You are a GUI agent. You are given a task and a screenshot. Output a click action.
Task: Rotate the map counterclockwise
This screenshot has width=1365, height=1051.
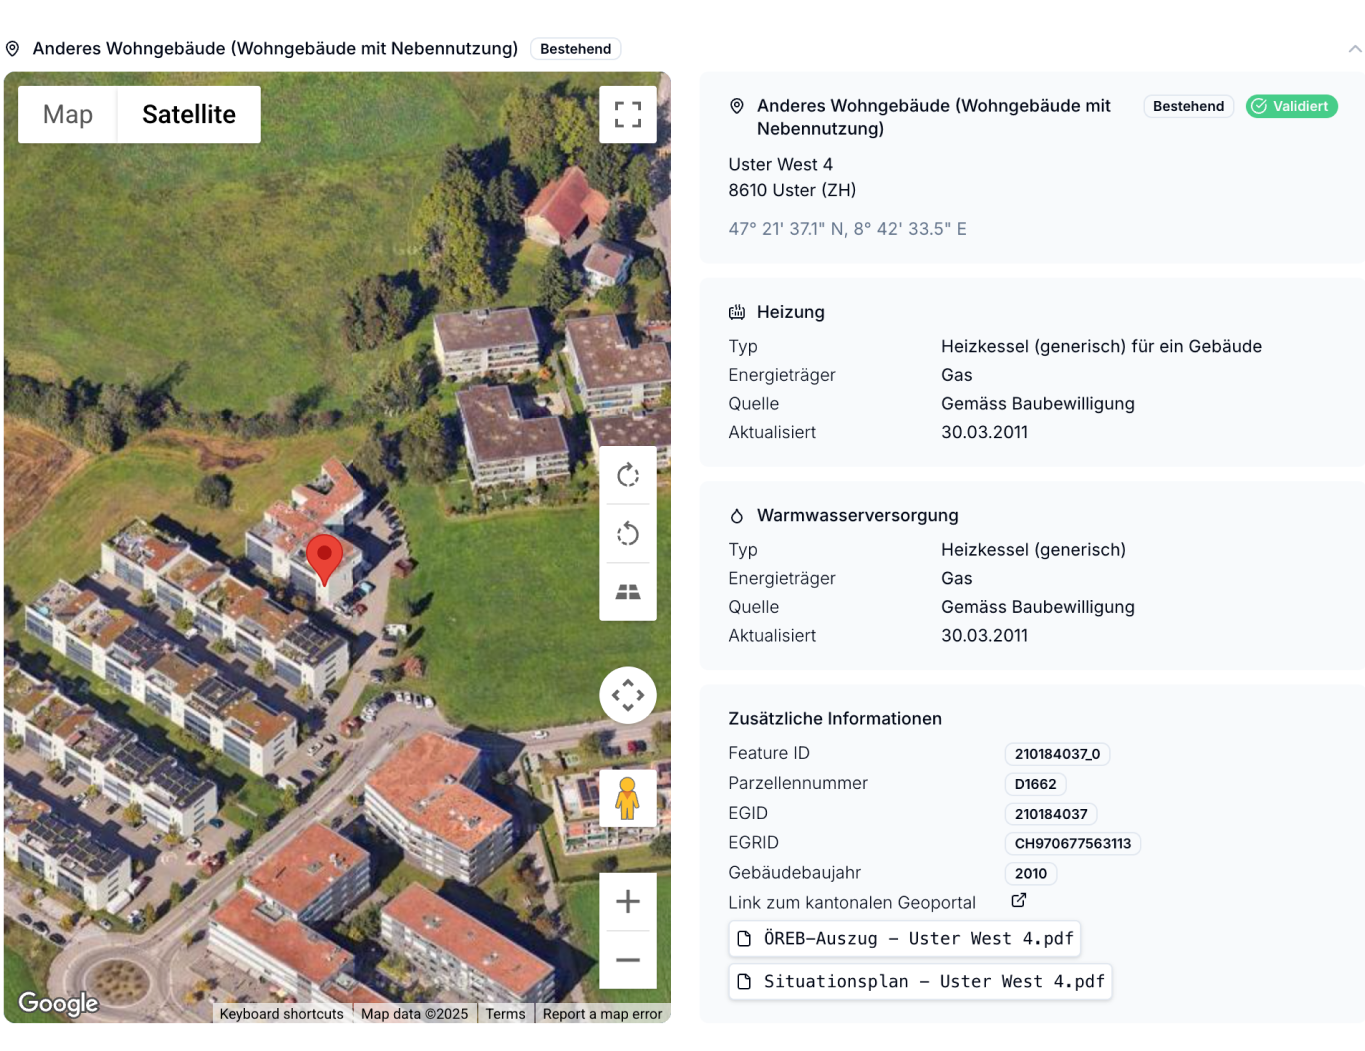pos(627,534)
